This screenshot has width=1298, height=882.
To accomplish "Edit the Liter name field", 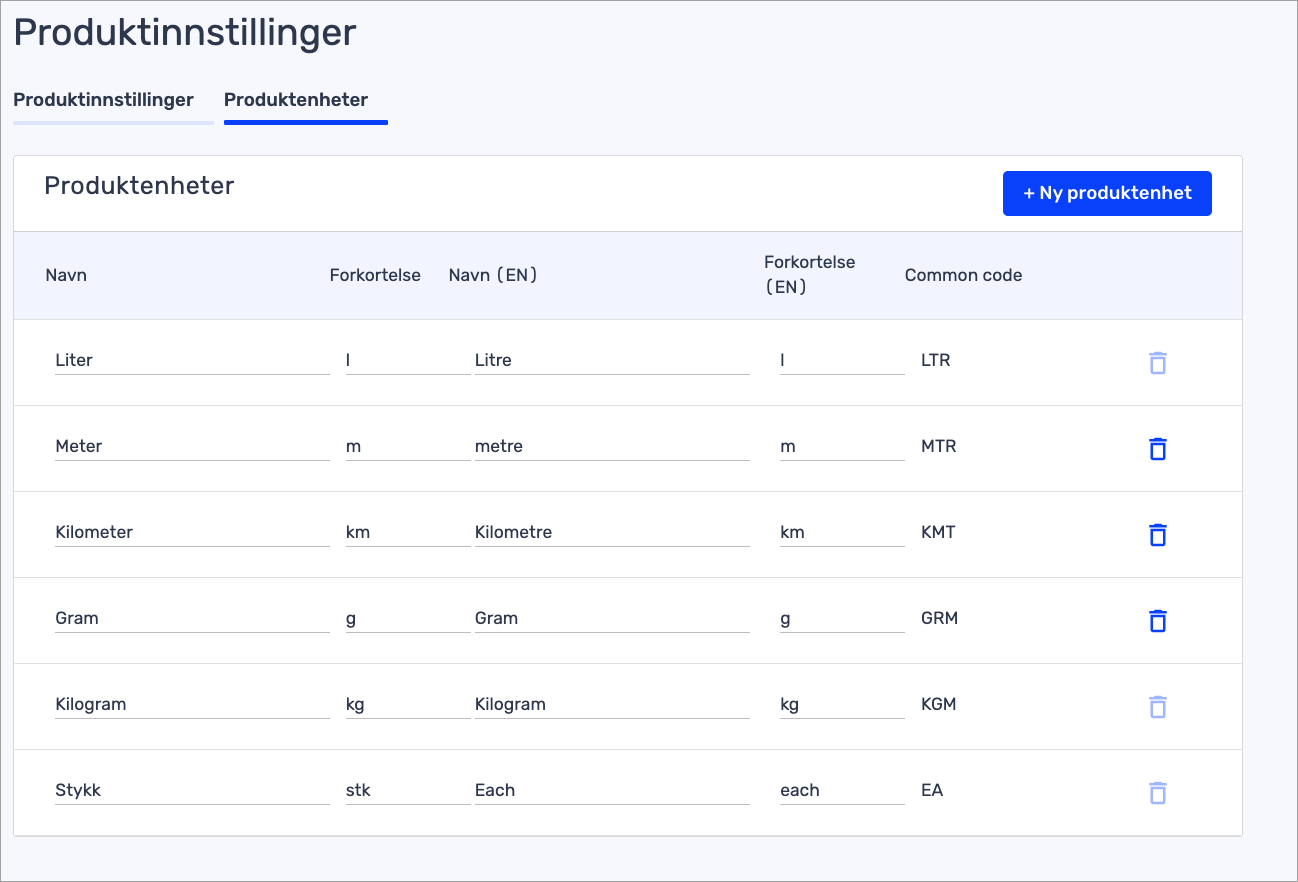I will (x=192, y=360).
